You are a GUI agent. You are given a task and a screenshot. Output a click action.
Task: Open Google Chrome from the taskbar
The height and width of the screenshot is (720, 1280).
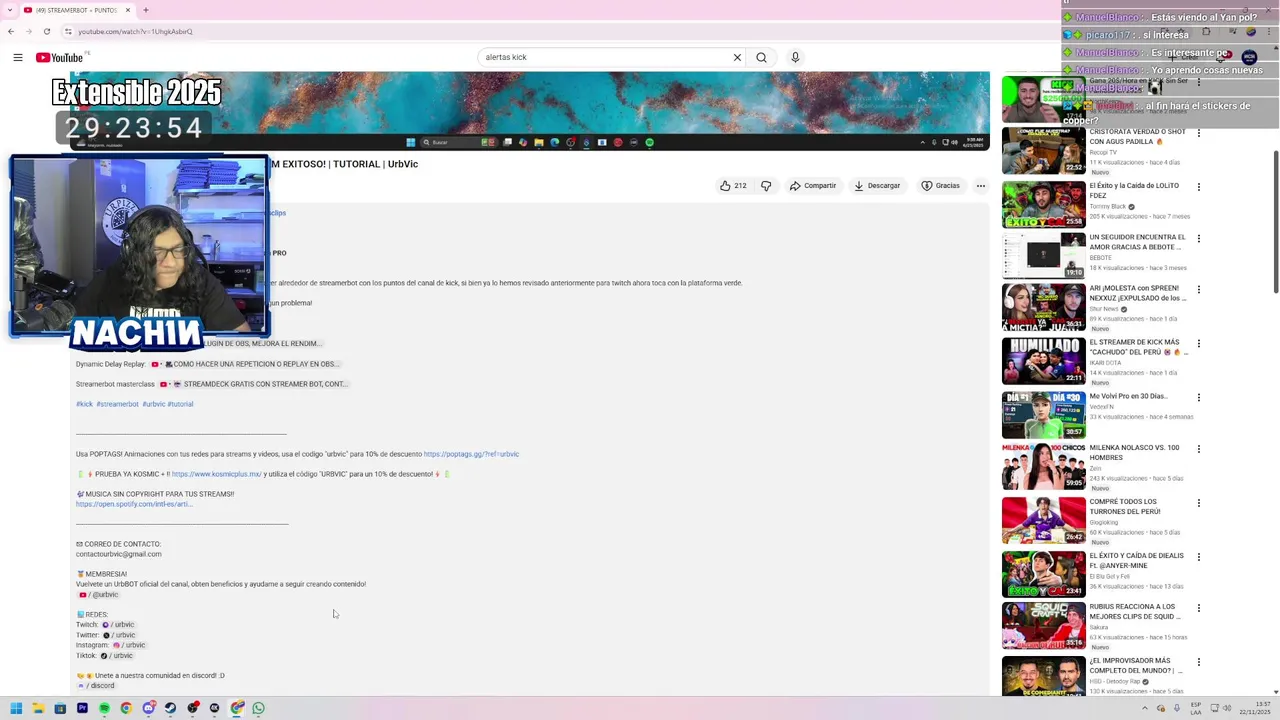(126, 708)
